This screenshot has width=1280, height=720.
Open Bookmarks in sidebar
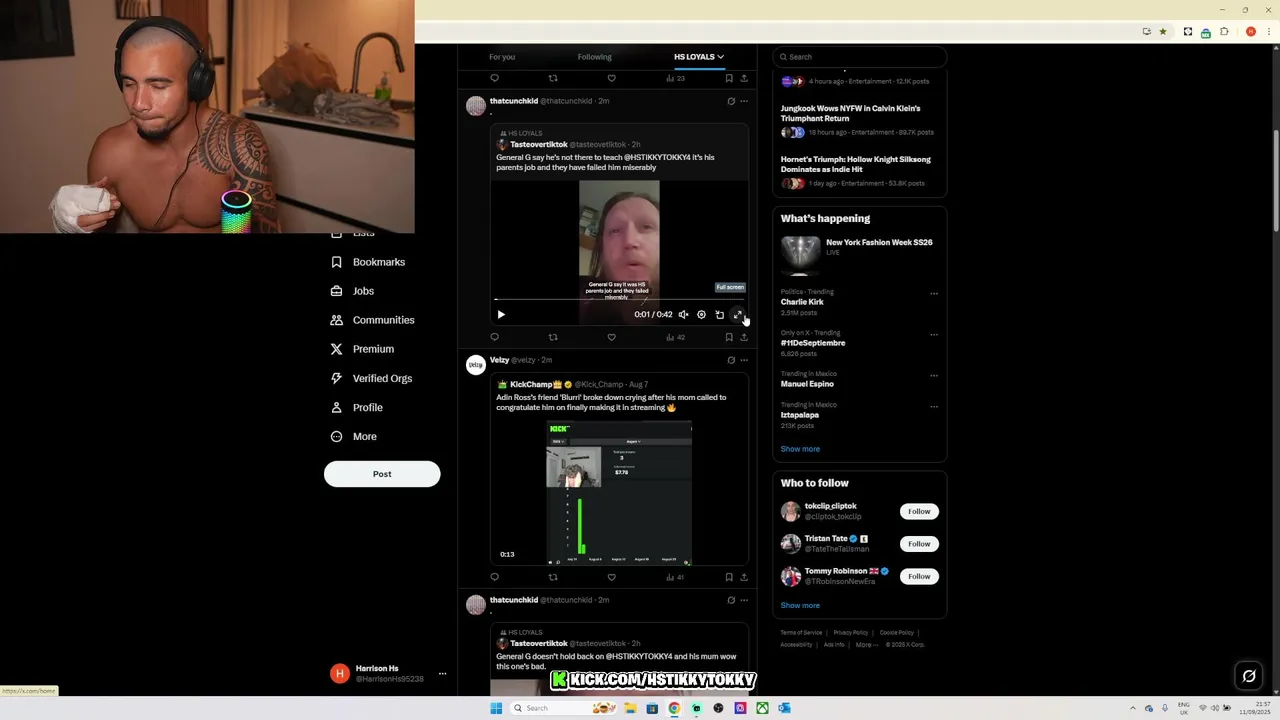(x=368, y=262)
